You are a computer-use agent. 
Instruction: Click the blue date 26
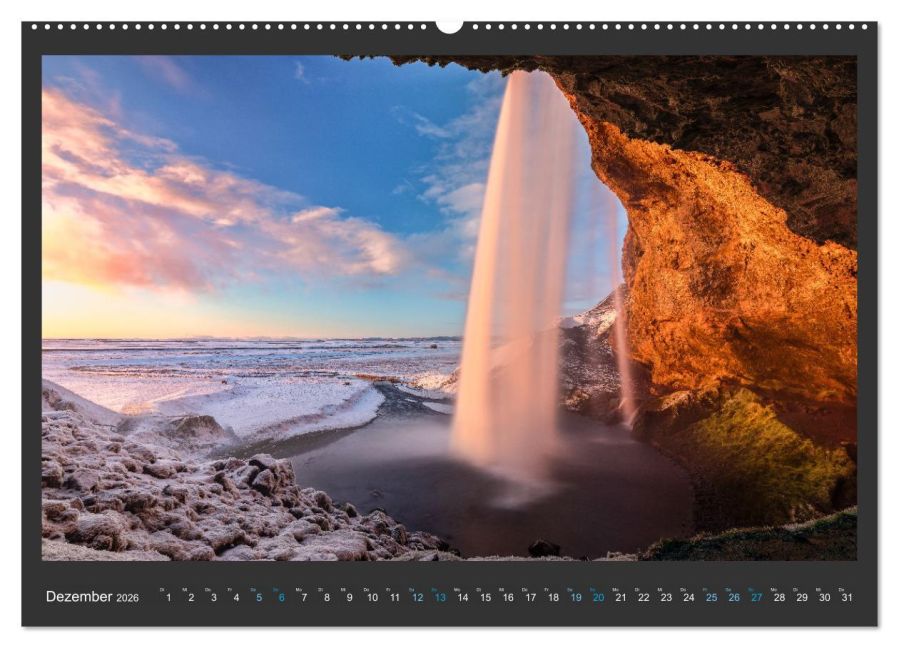(x=734, y=597)
